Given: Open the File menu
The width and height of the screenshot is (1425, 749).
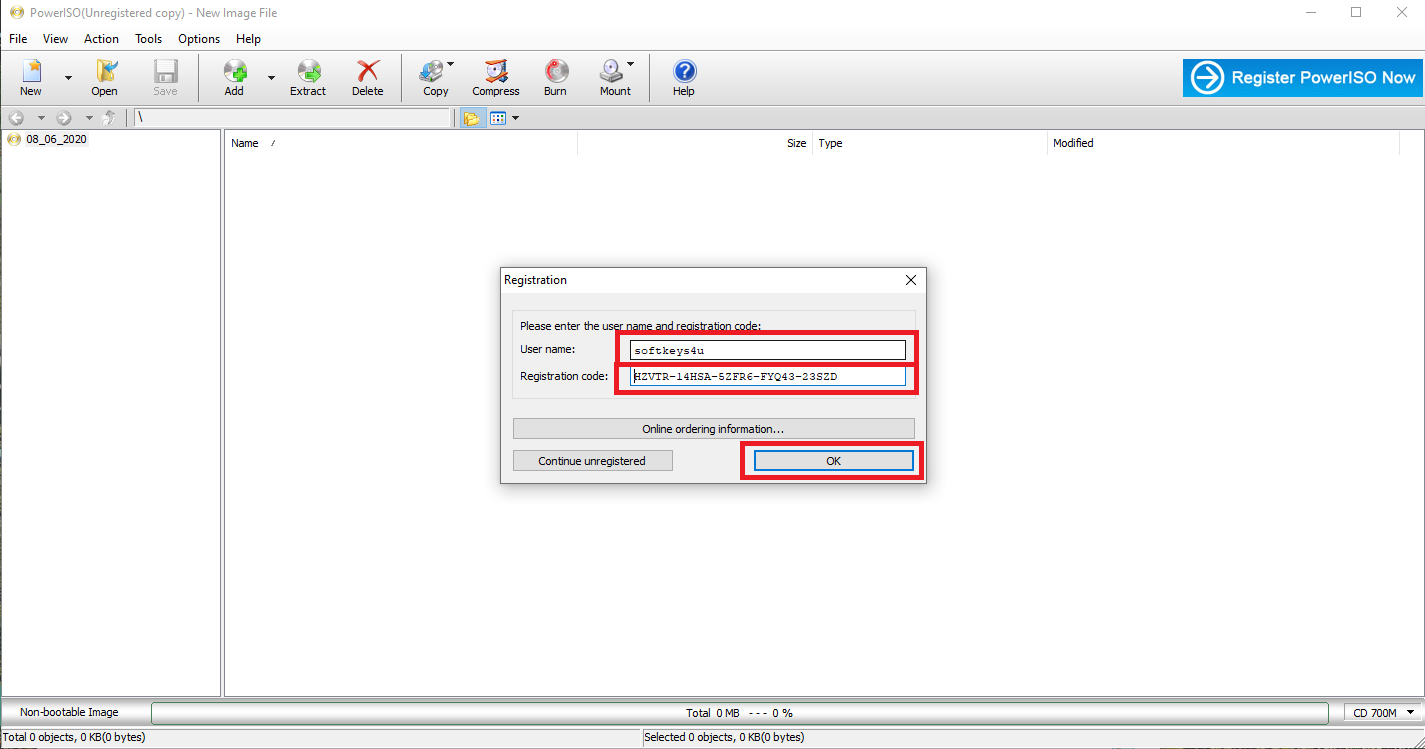Looking at the screenshot, I should point(18,39).
